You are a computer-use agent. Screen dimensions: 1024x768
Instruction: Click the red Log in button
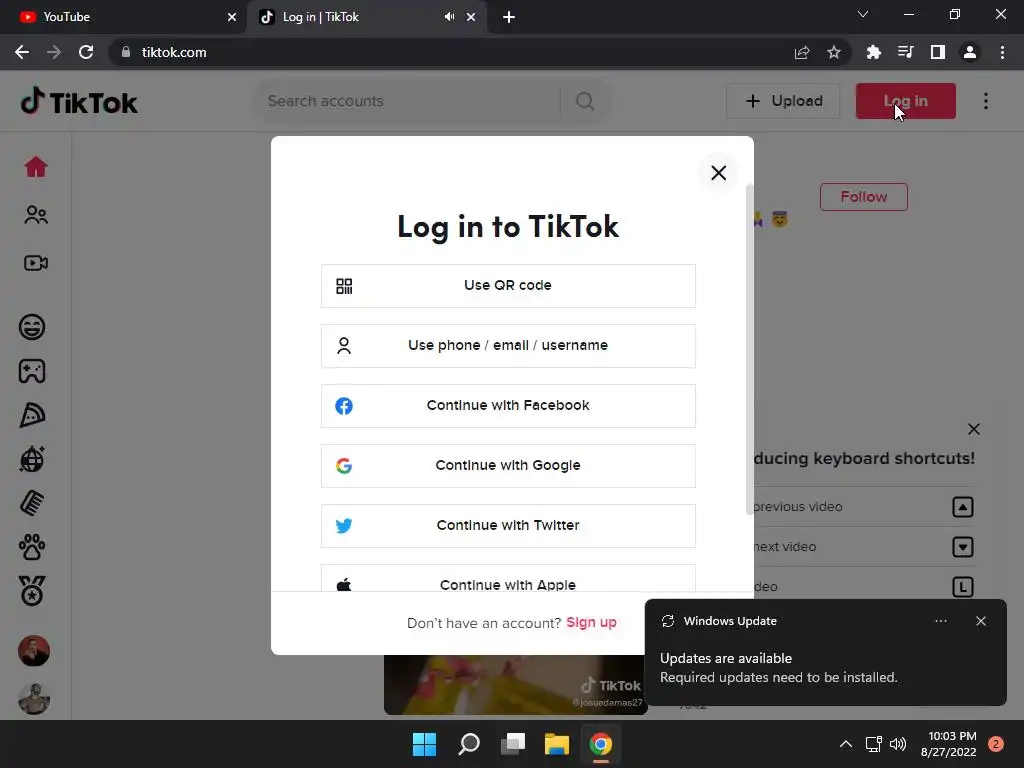coord(905,101)
